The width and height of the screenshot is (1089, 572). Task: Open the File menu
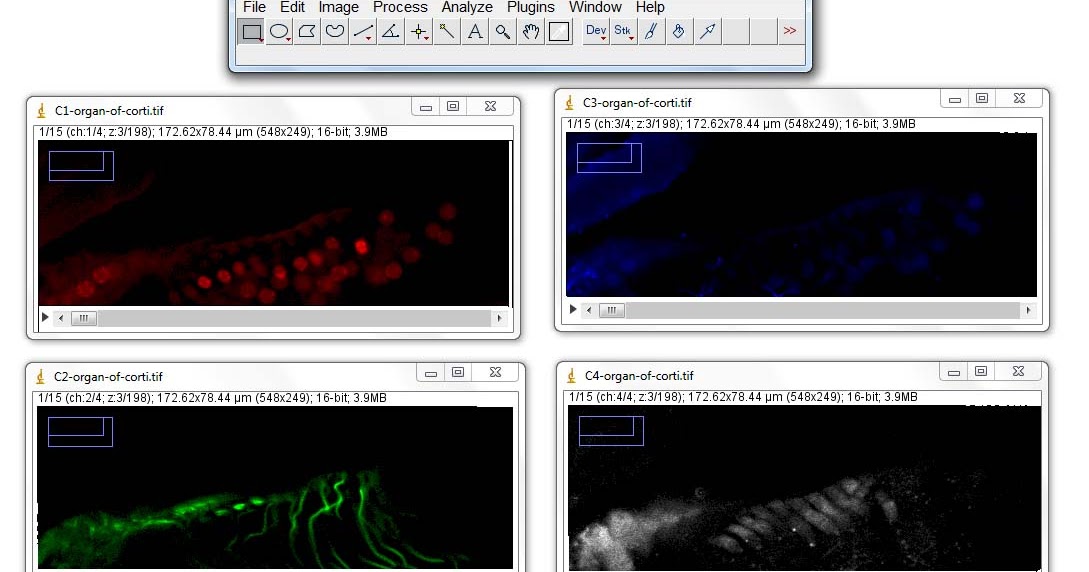click(254, 7)
